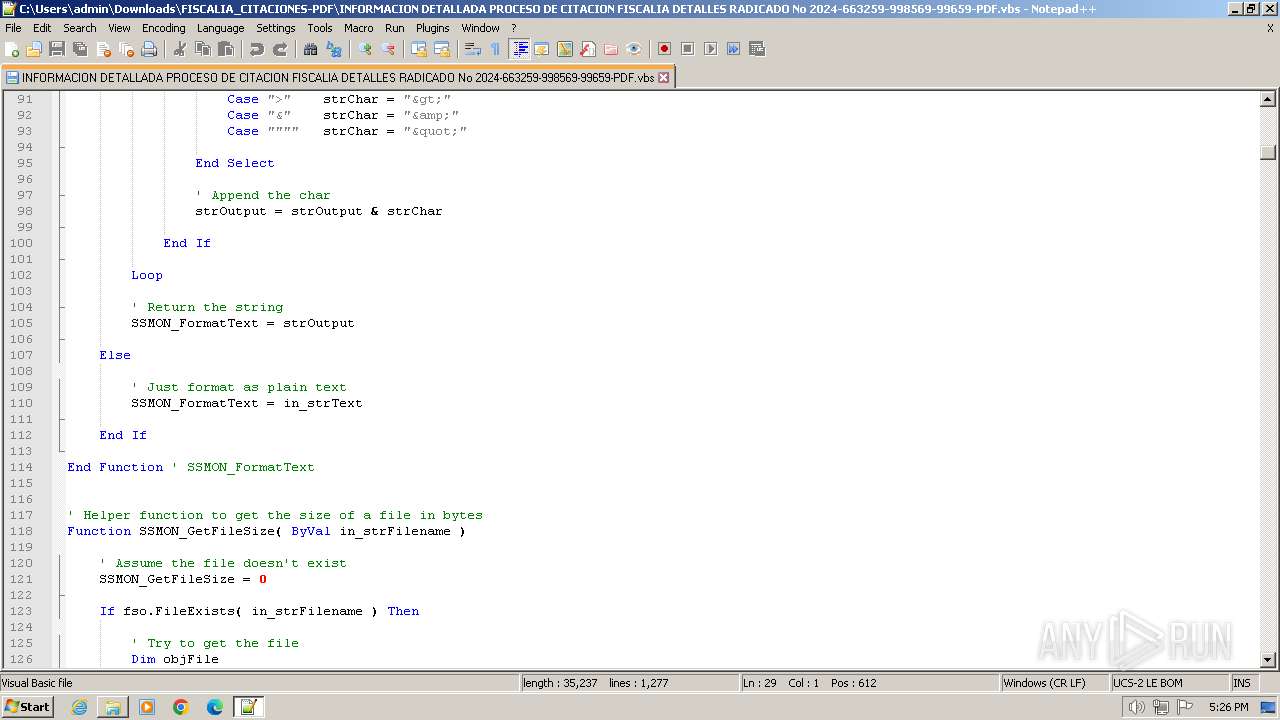Click the Close All toolbar icon
The image size is (1280, 720).
click(x=126, y=49)
